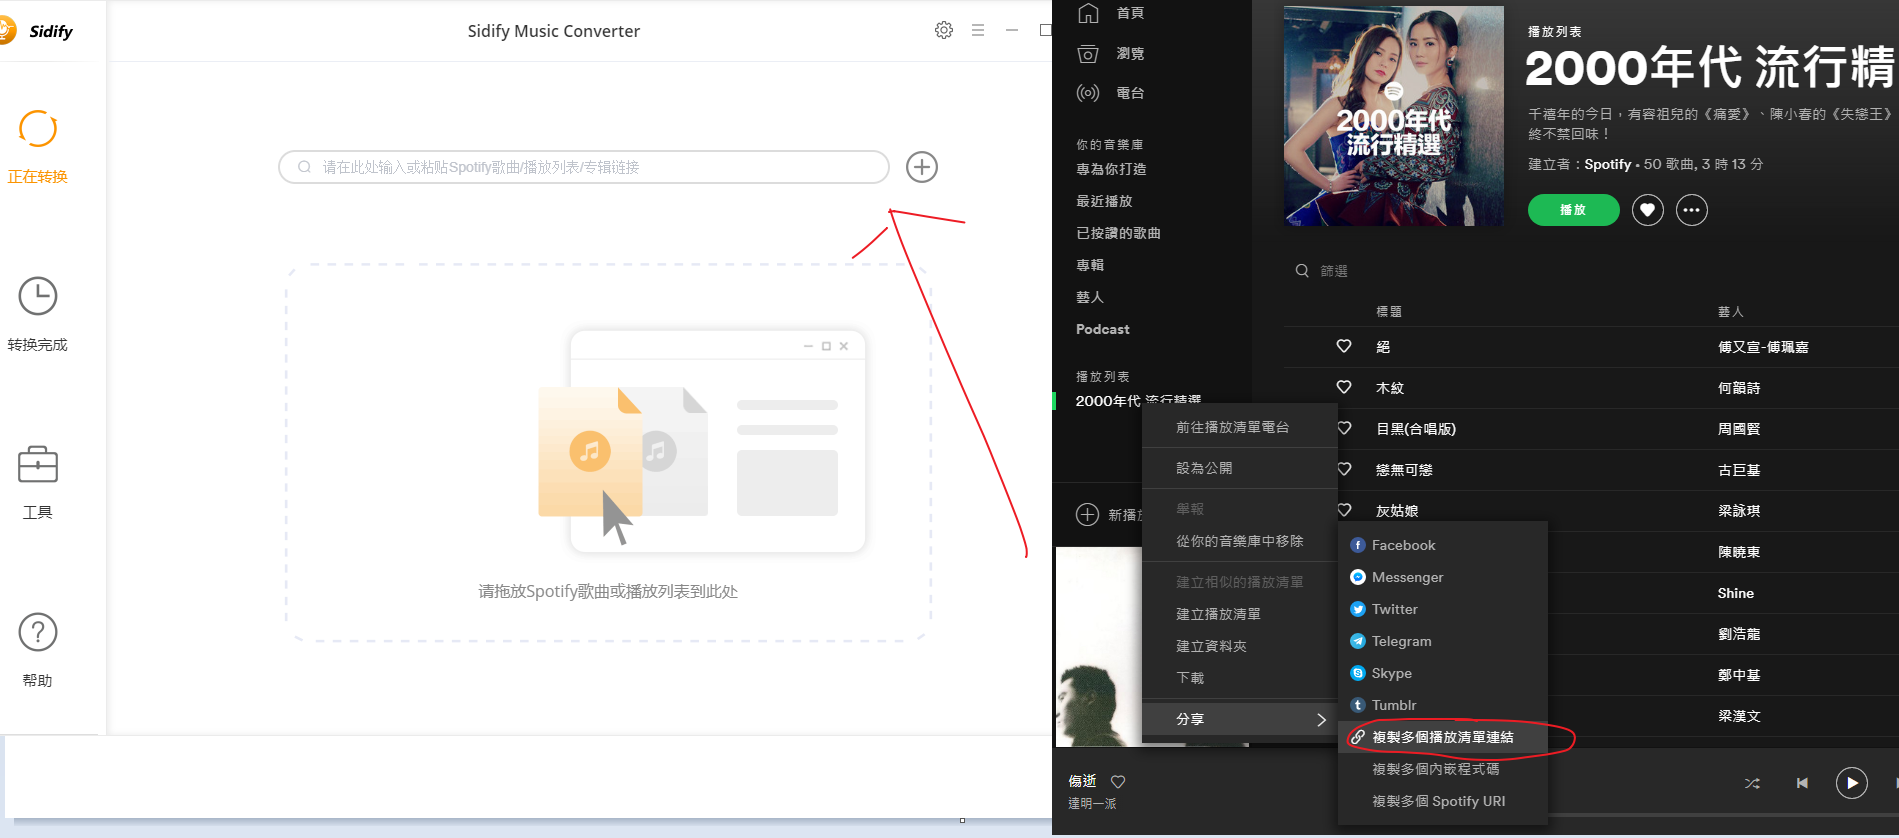1899x838 pixels.
Task: Click the 篩選 filter search field
Action: click(x=1334, y=271)
